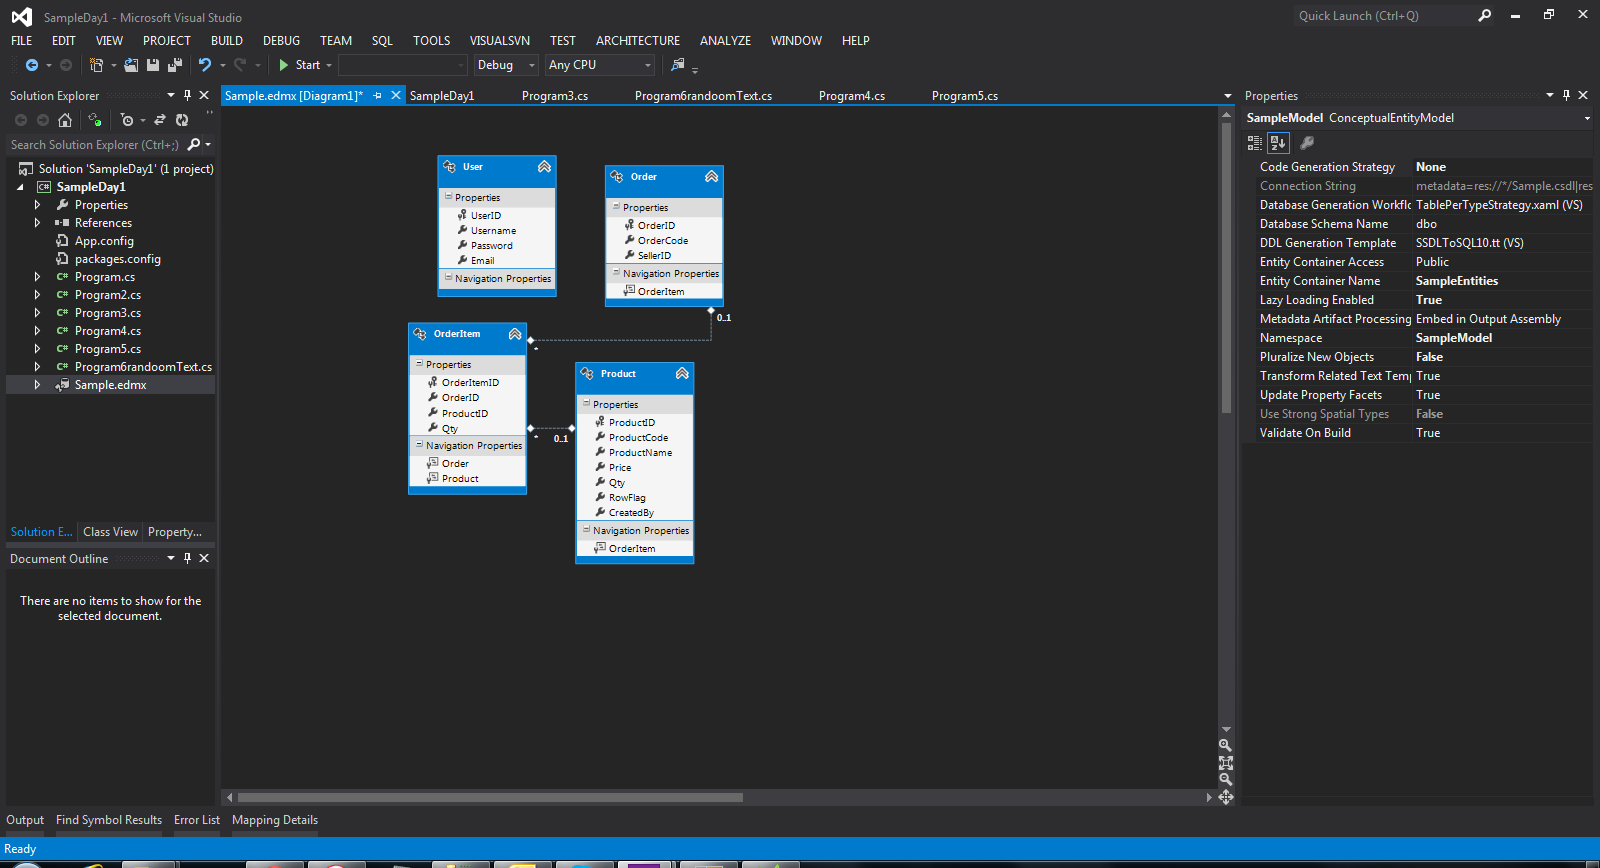Open the SampleModel object selector dropdown
The height and width of the screenshot is (868, 1600).
[x=1586, y=118]
